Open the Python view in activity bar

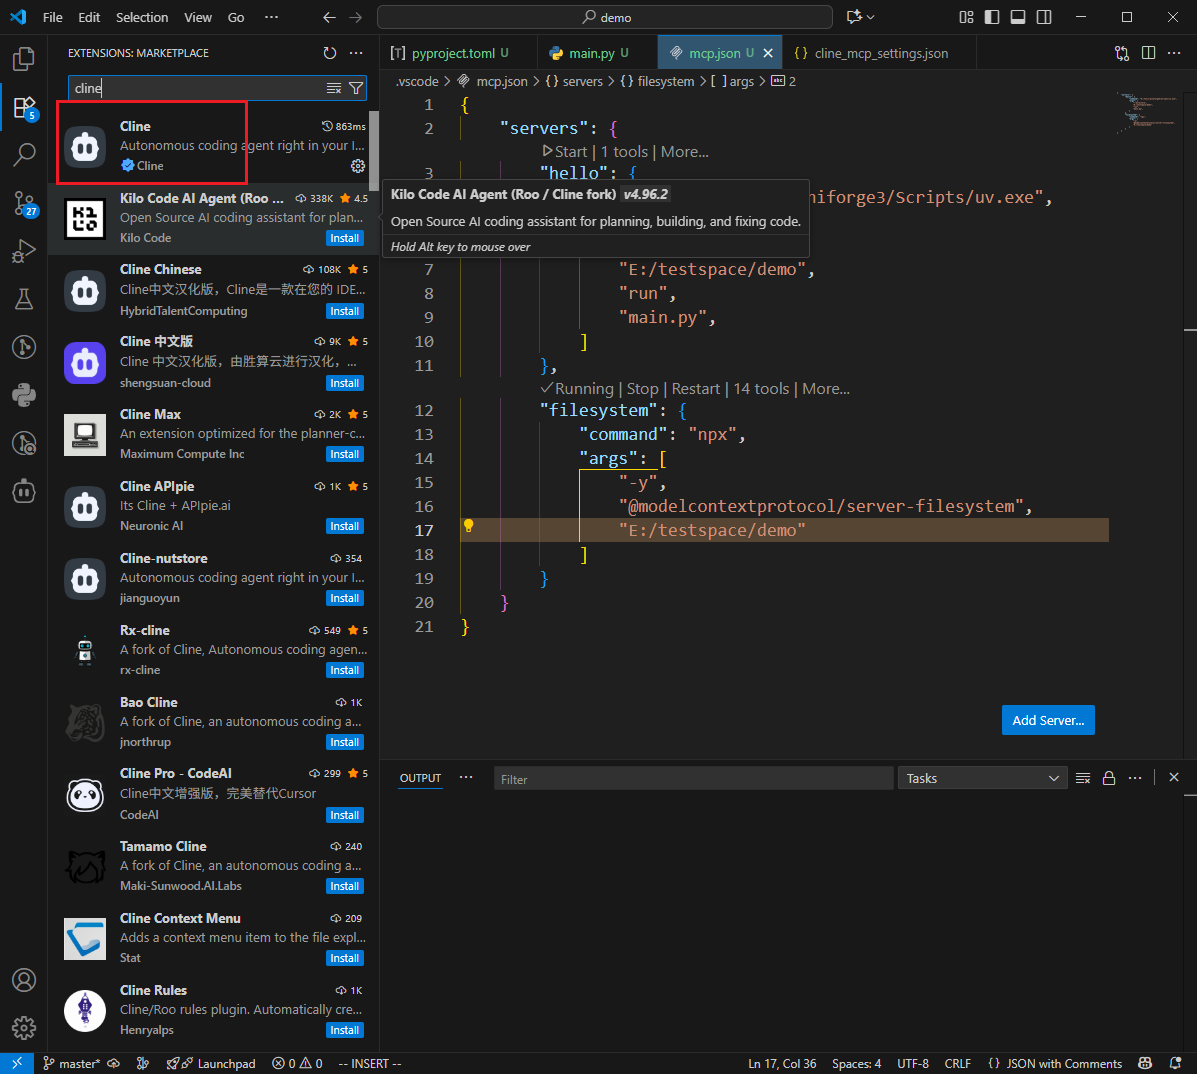tap(24, 395)
